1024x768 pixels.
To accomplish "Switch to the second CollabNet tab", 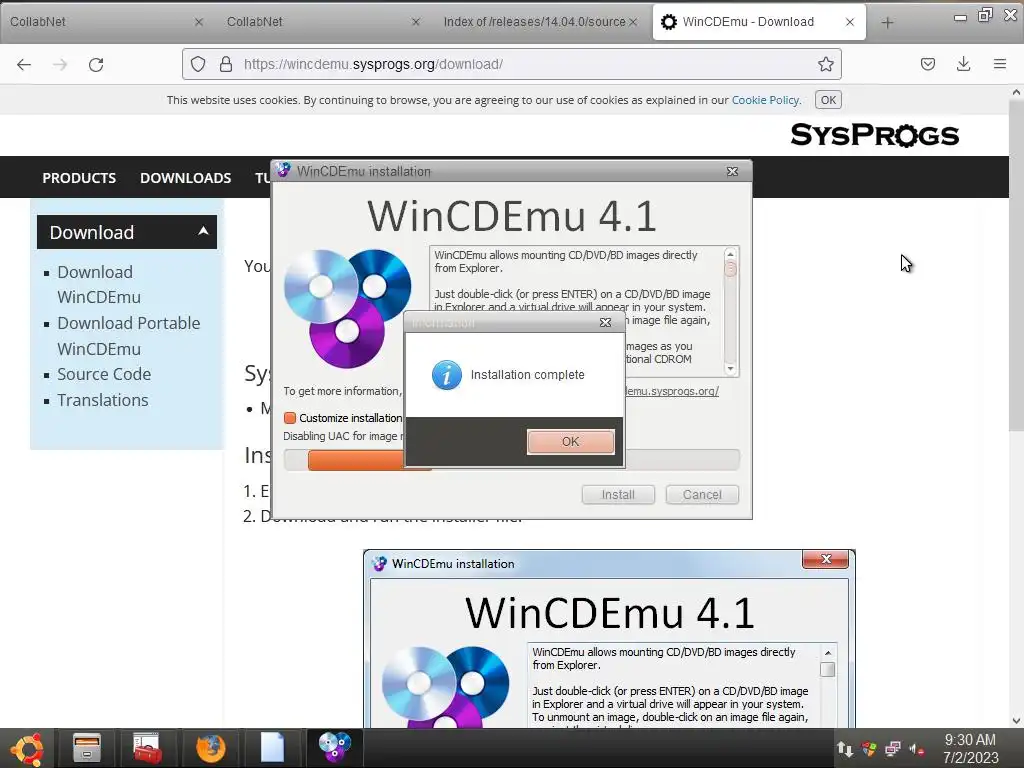I will coord(315,22).
